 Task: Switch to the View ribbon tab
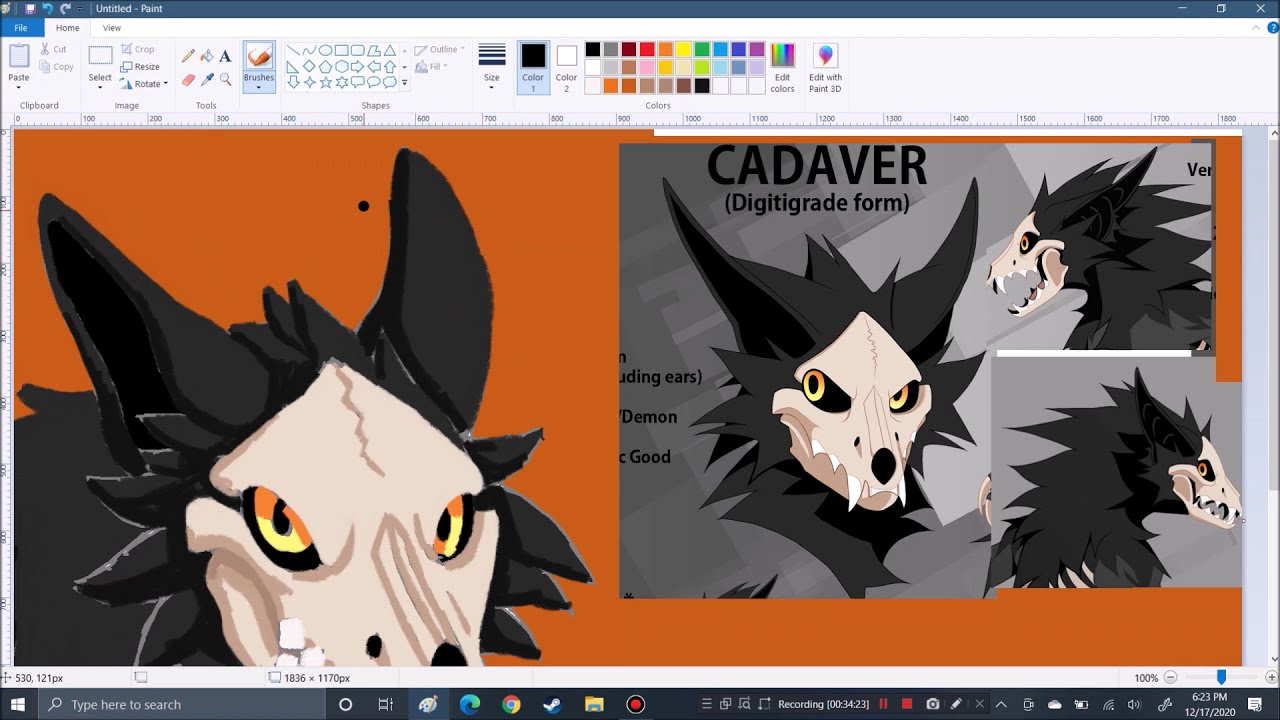tap(111, 28)
